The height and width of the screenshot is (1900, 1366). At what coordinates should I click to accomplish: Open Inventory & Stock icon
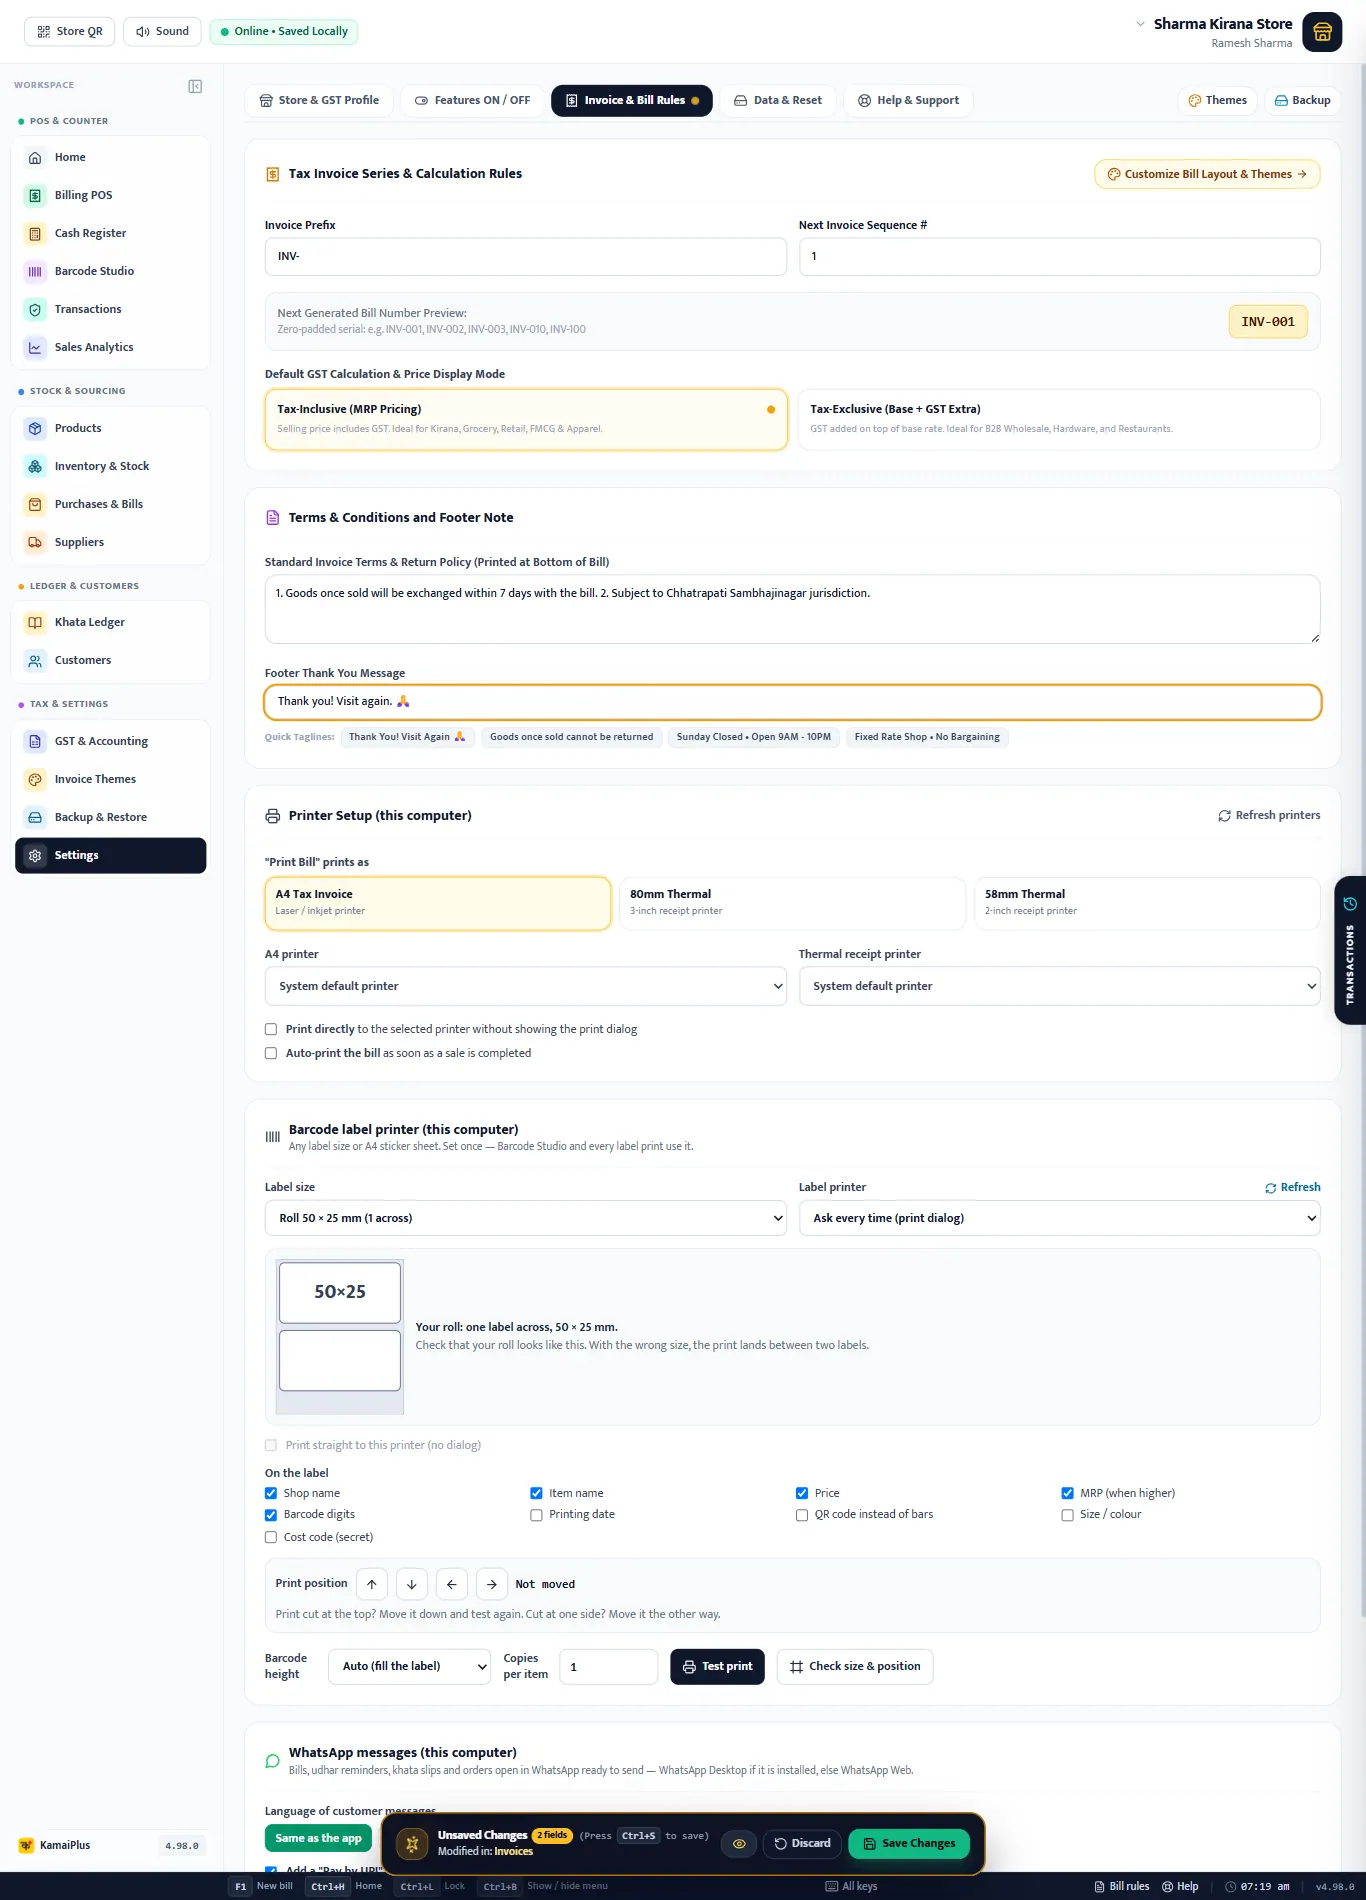point(35,466)
